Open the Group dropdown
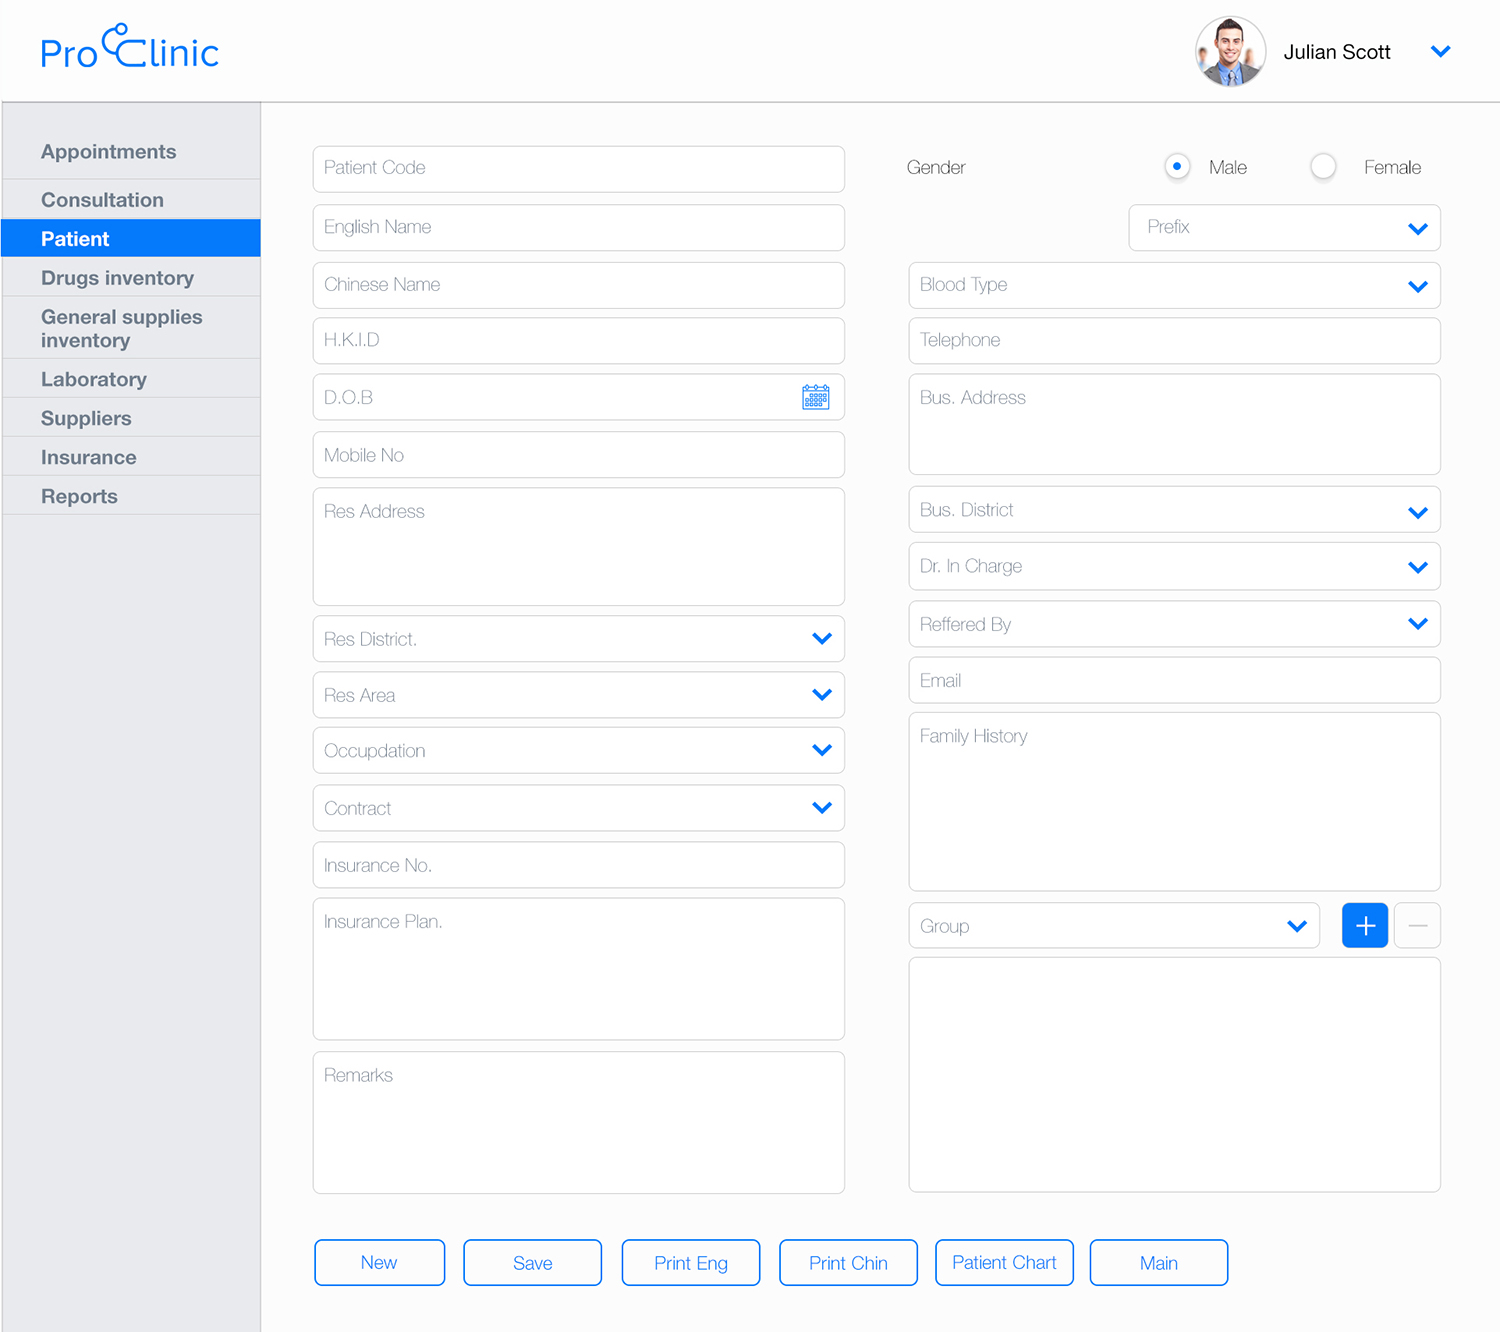Viewport: 1500px width, 1332px height. click(1114, 926)
